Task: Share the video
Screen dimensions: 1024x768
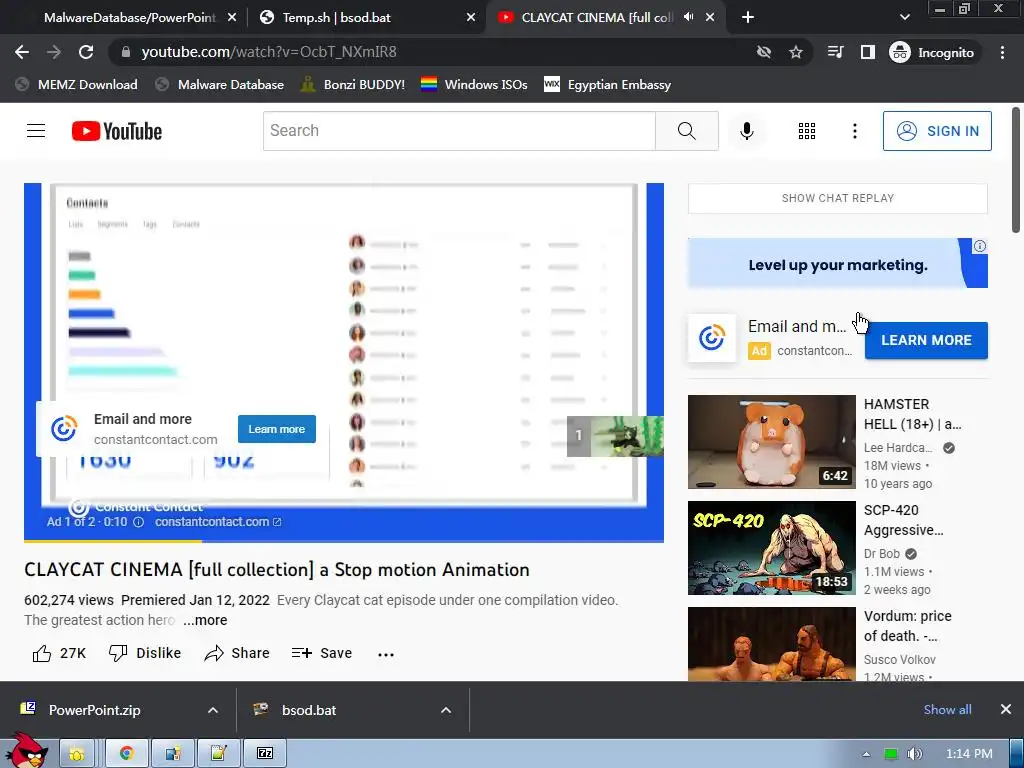Action: pyautogui.click(x=236, y=653)
